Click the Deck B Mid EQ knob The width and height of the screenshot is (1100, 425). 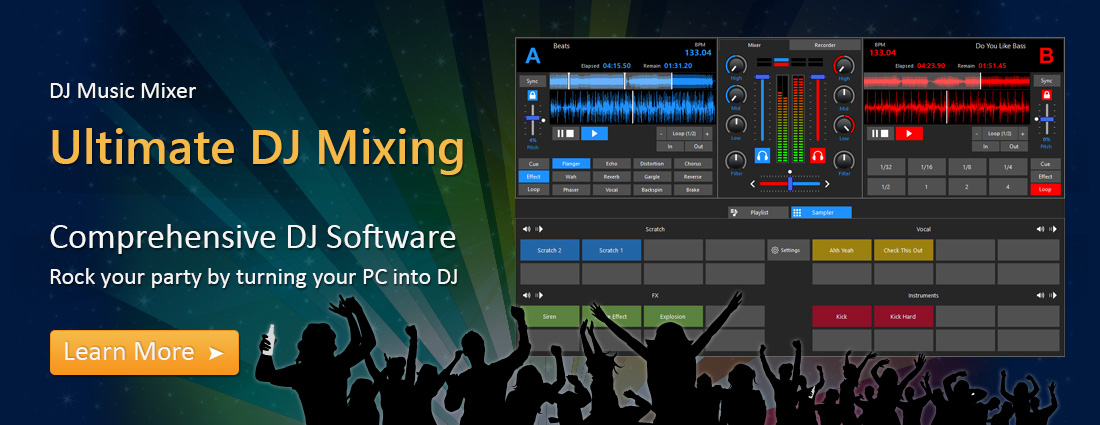tap(844, 95)
